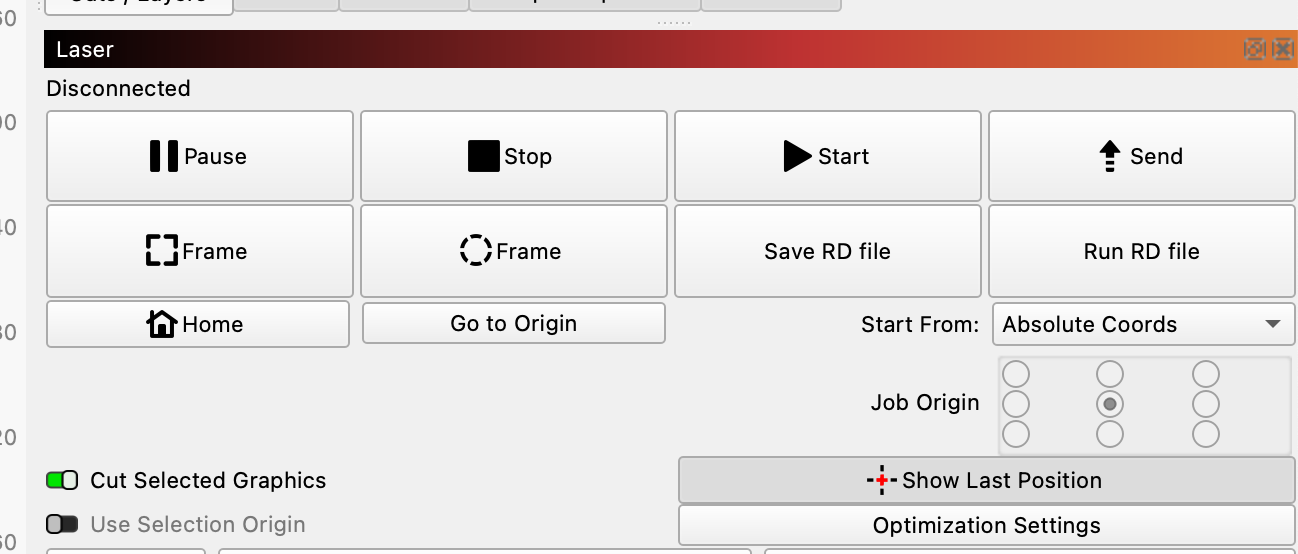Open the Start From dropdown

point(1142,324)
